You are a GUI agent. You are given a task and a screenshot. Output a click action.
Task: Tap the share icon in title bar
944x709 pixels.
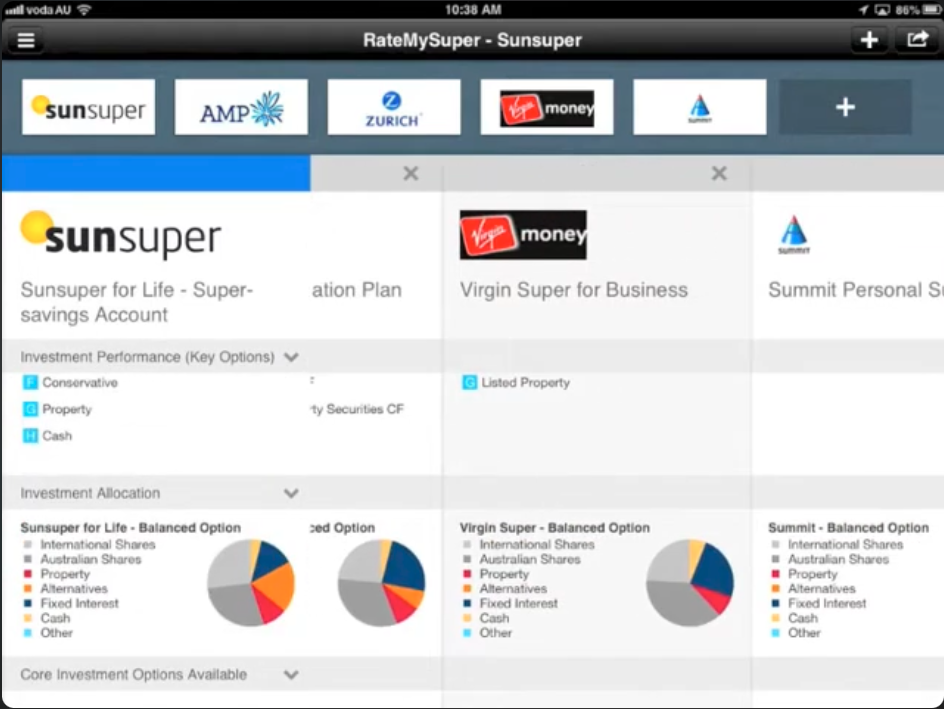pos(918,40)
